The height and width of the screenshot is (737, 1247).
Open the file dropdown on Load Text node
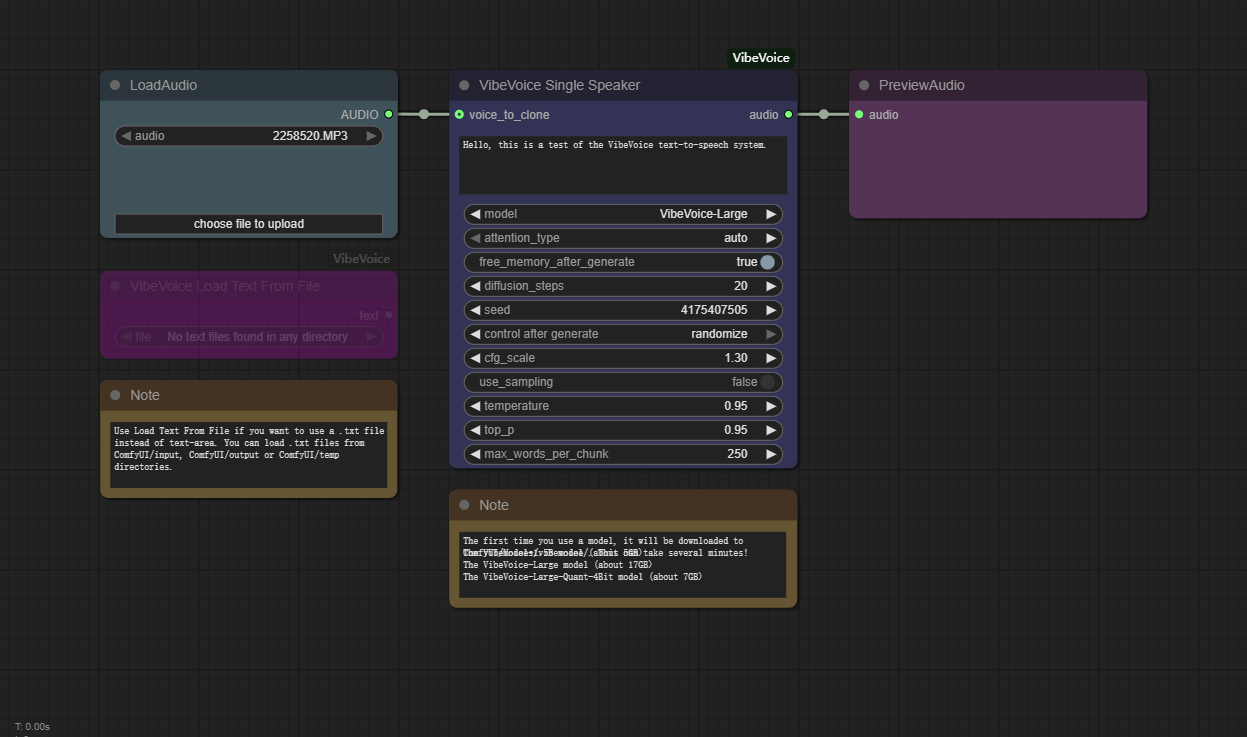(249, 337)
